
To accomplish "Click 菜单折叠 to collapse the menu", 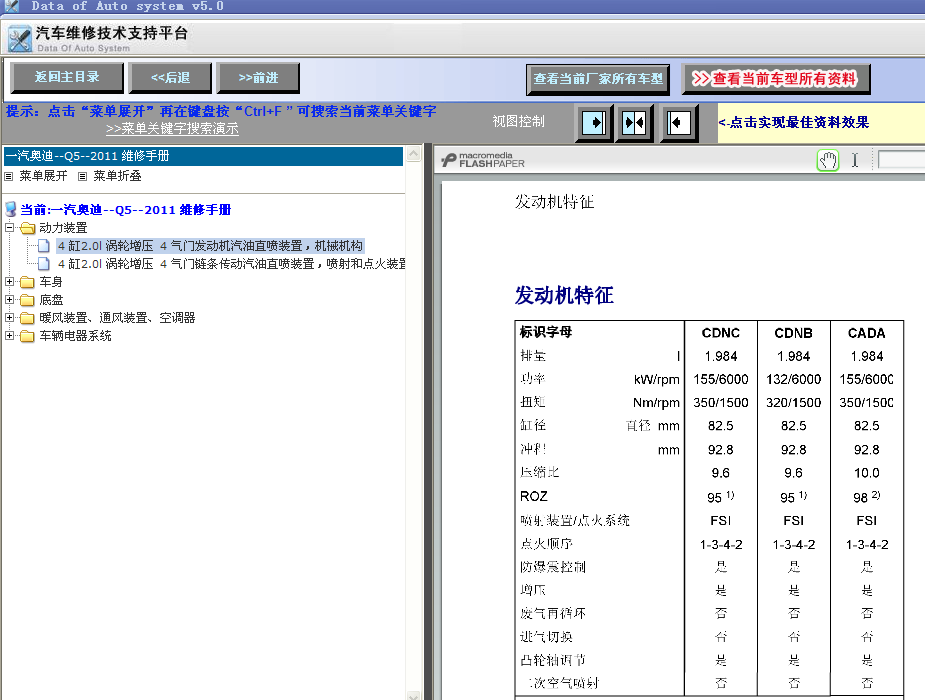I will click(x=117, y=176).
